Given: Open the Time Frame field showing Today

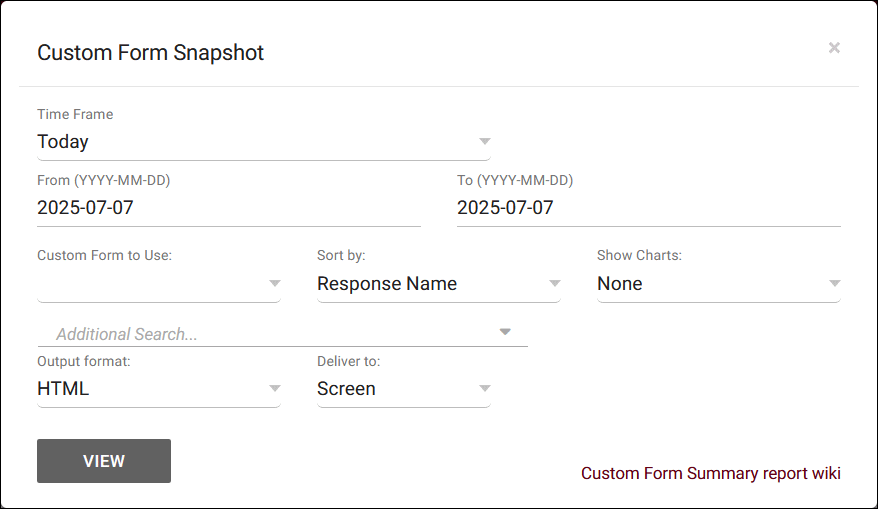Looking at the screenshot, I should point(250,142).
